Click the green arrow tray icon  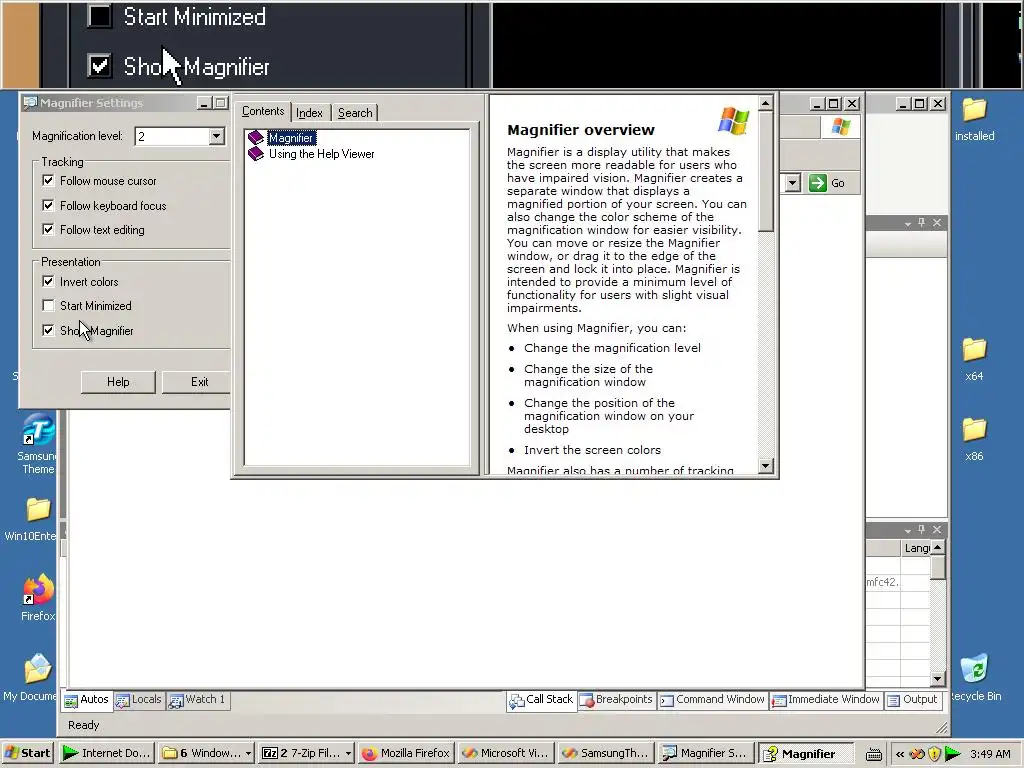tap(953, 754)
